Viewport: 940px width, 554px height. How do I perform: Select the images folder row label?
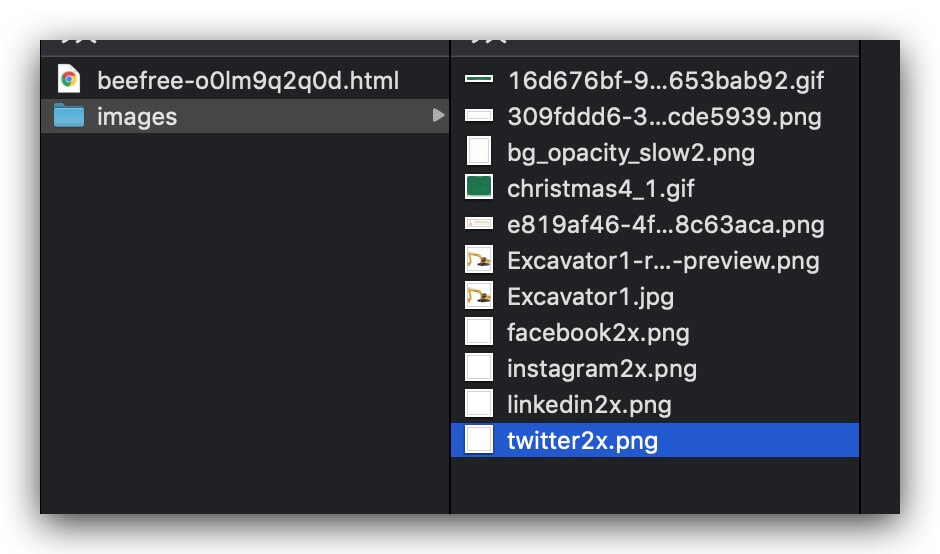[137, 116]
